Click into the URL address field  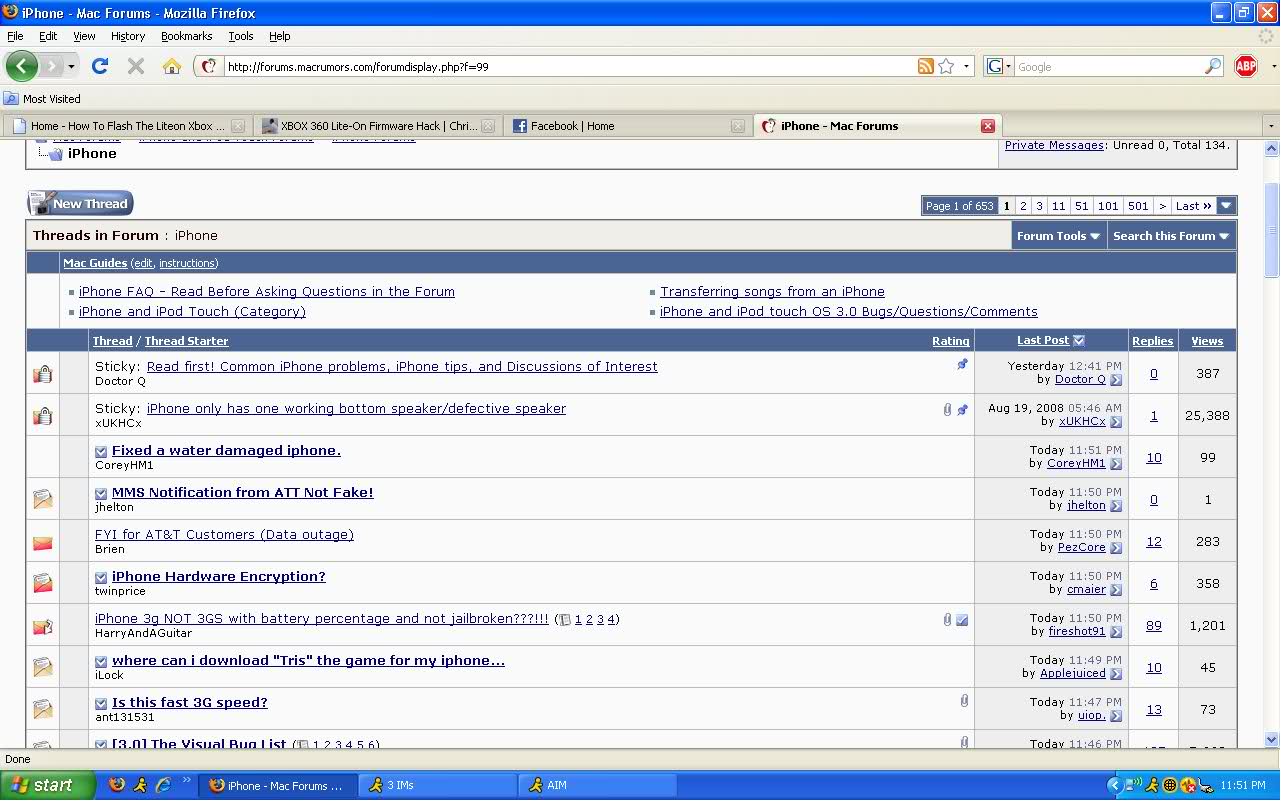570,67
